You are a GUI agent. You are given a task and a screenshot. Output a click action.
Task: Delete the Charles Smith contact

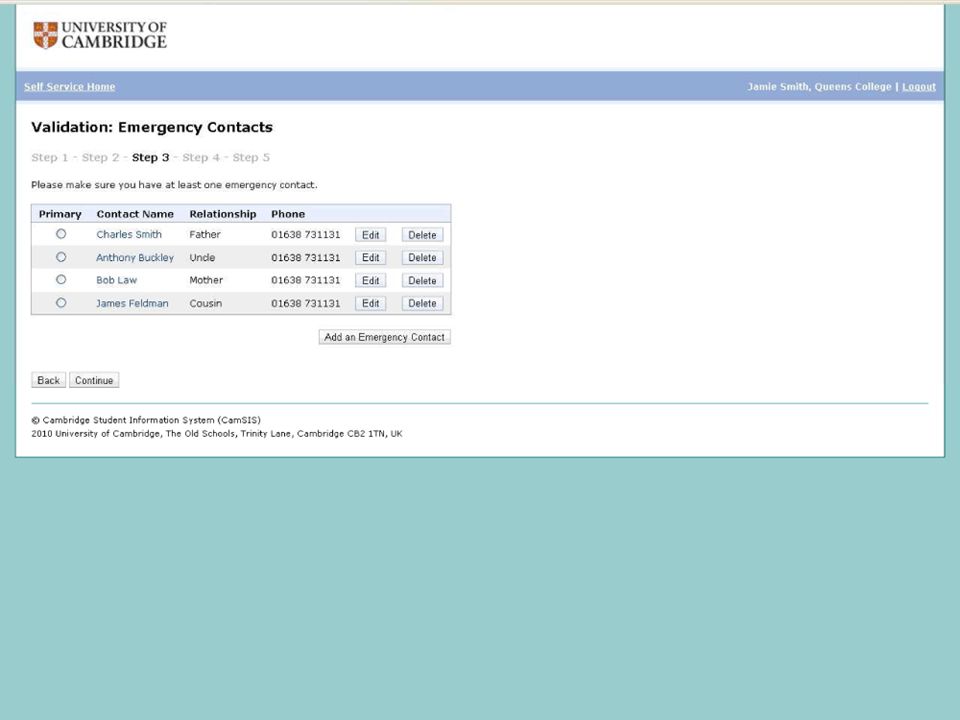pos(422,235)
